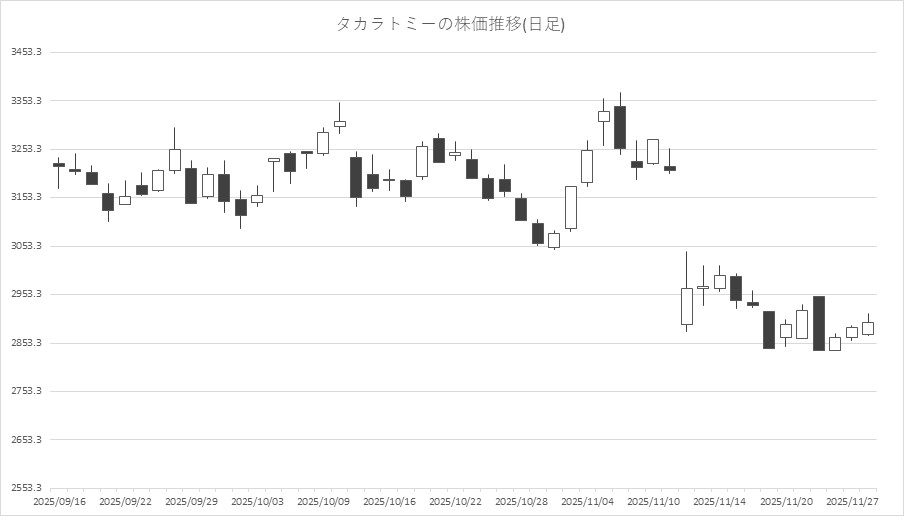904x516 pixels.
Task: Click the 2025/09/16 date label
Action: click(59, 501)
